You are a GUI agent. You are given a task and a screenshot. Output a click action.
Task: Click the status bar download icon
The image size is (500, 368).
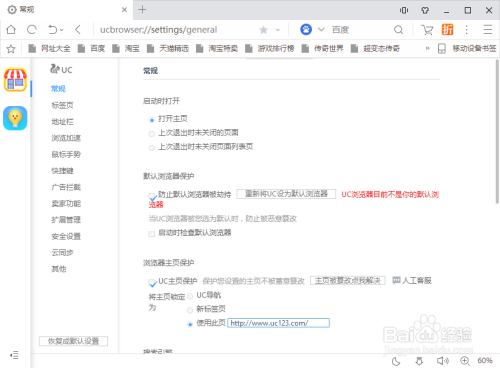click(419, 361)
